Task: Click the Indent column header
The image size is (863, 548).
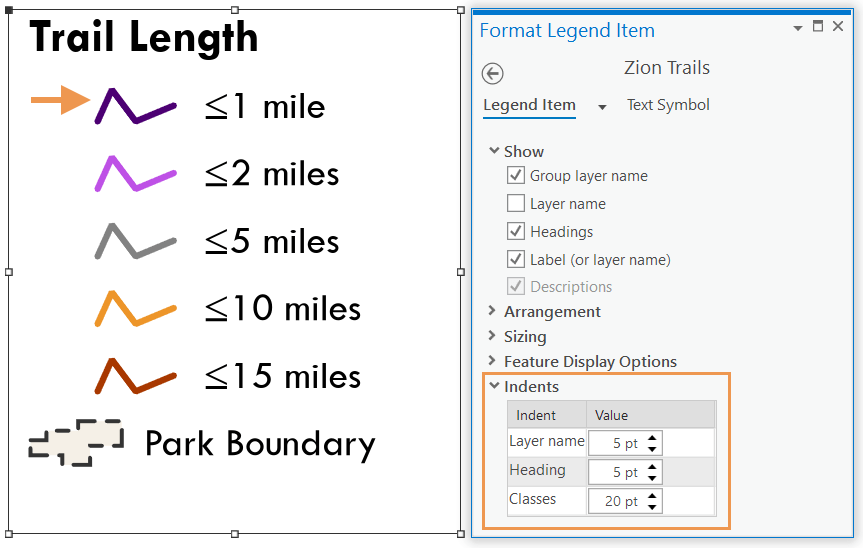Action: tap(547, 415)
